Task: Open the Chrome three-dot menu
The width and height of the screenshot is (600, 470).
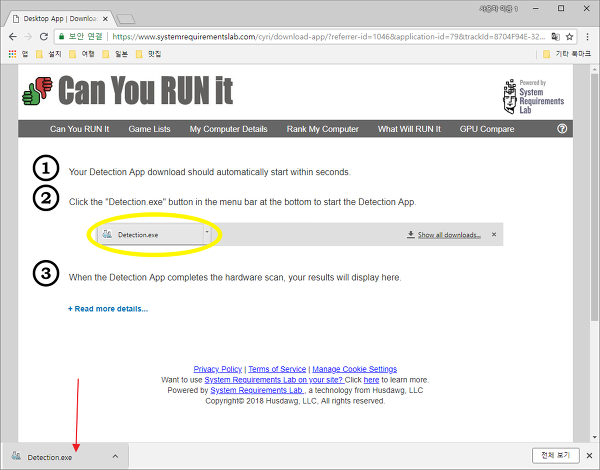Action: (x=588, y=37)
